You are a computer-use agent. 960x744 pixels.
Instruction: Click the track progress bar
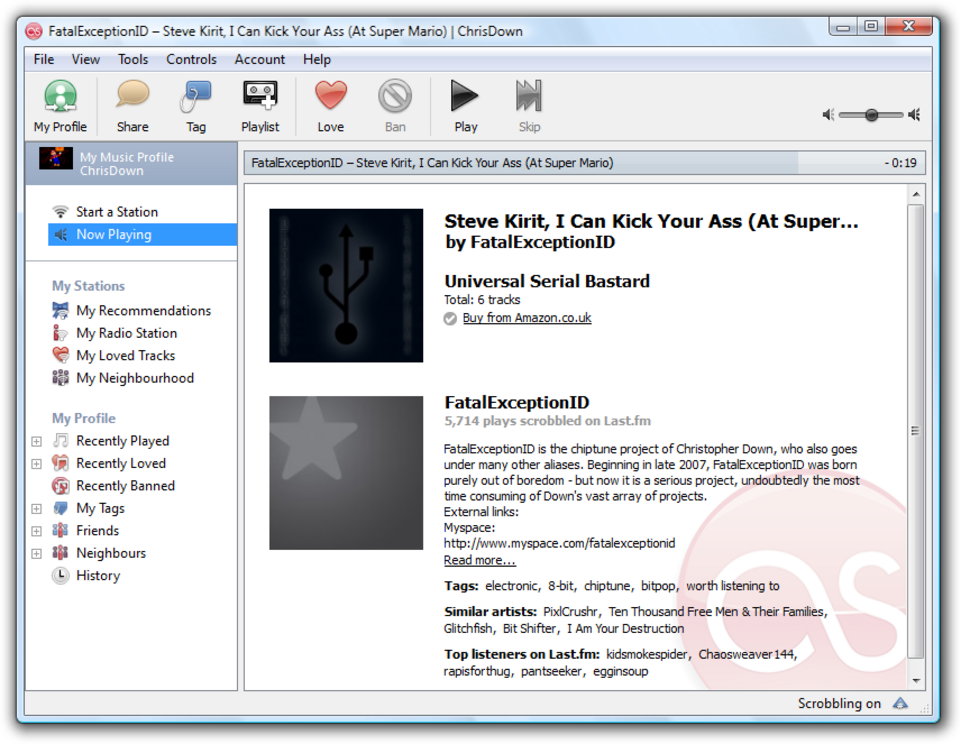[585, 163]
